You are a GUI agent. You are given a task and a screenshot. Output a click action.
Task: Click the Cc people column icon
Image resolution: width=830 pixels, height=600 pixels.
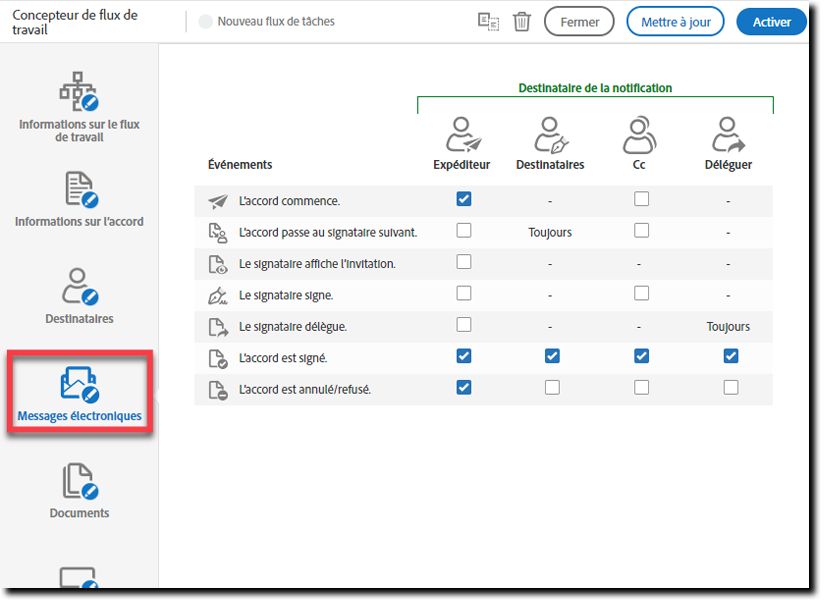point(639,135)
